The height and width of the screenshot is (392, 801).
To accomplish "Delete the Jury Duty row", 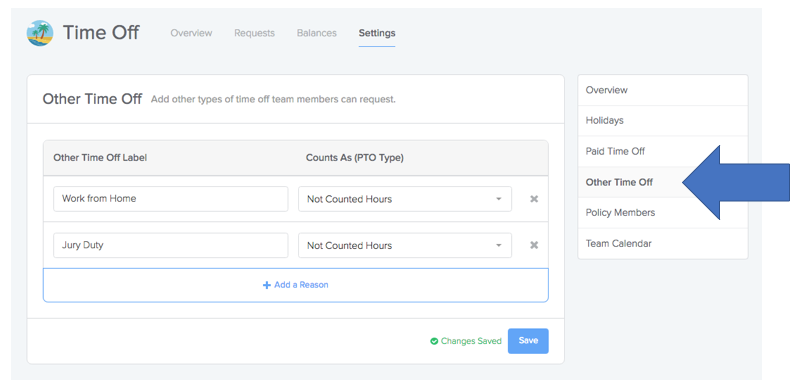I will (x=534, y=245).
